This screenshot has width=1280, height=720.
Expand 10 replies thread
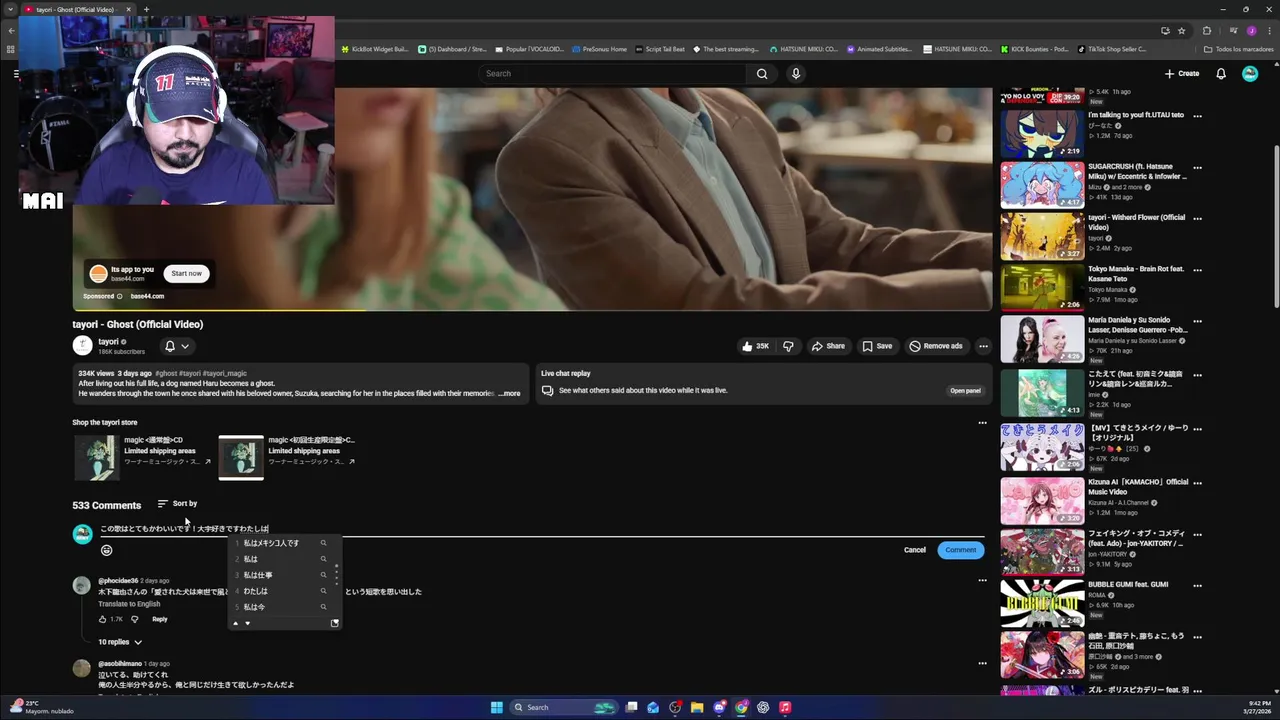tap(120, 642)
